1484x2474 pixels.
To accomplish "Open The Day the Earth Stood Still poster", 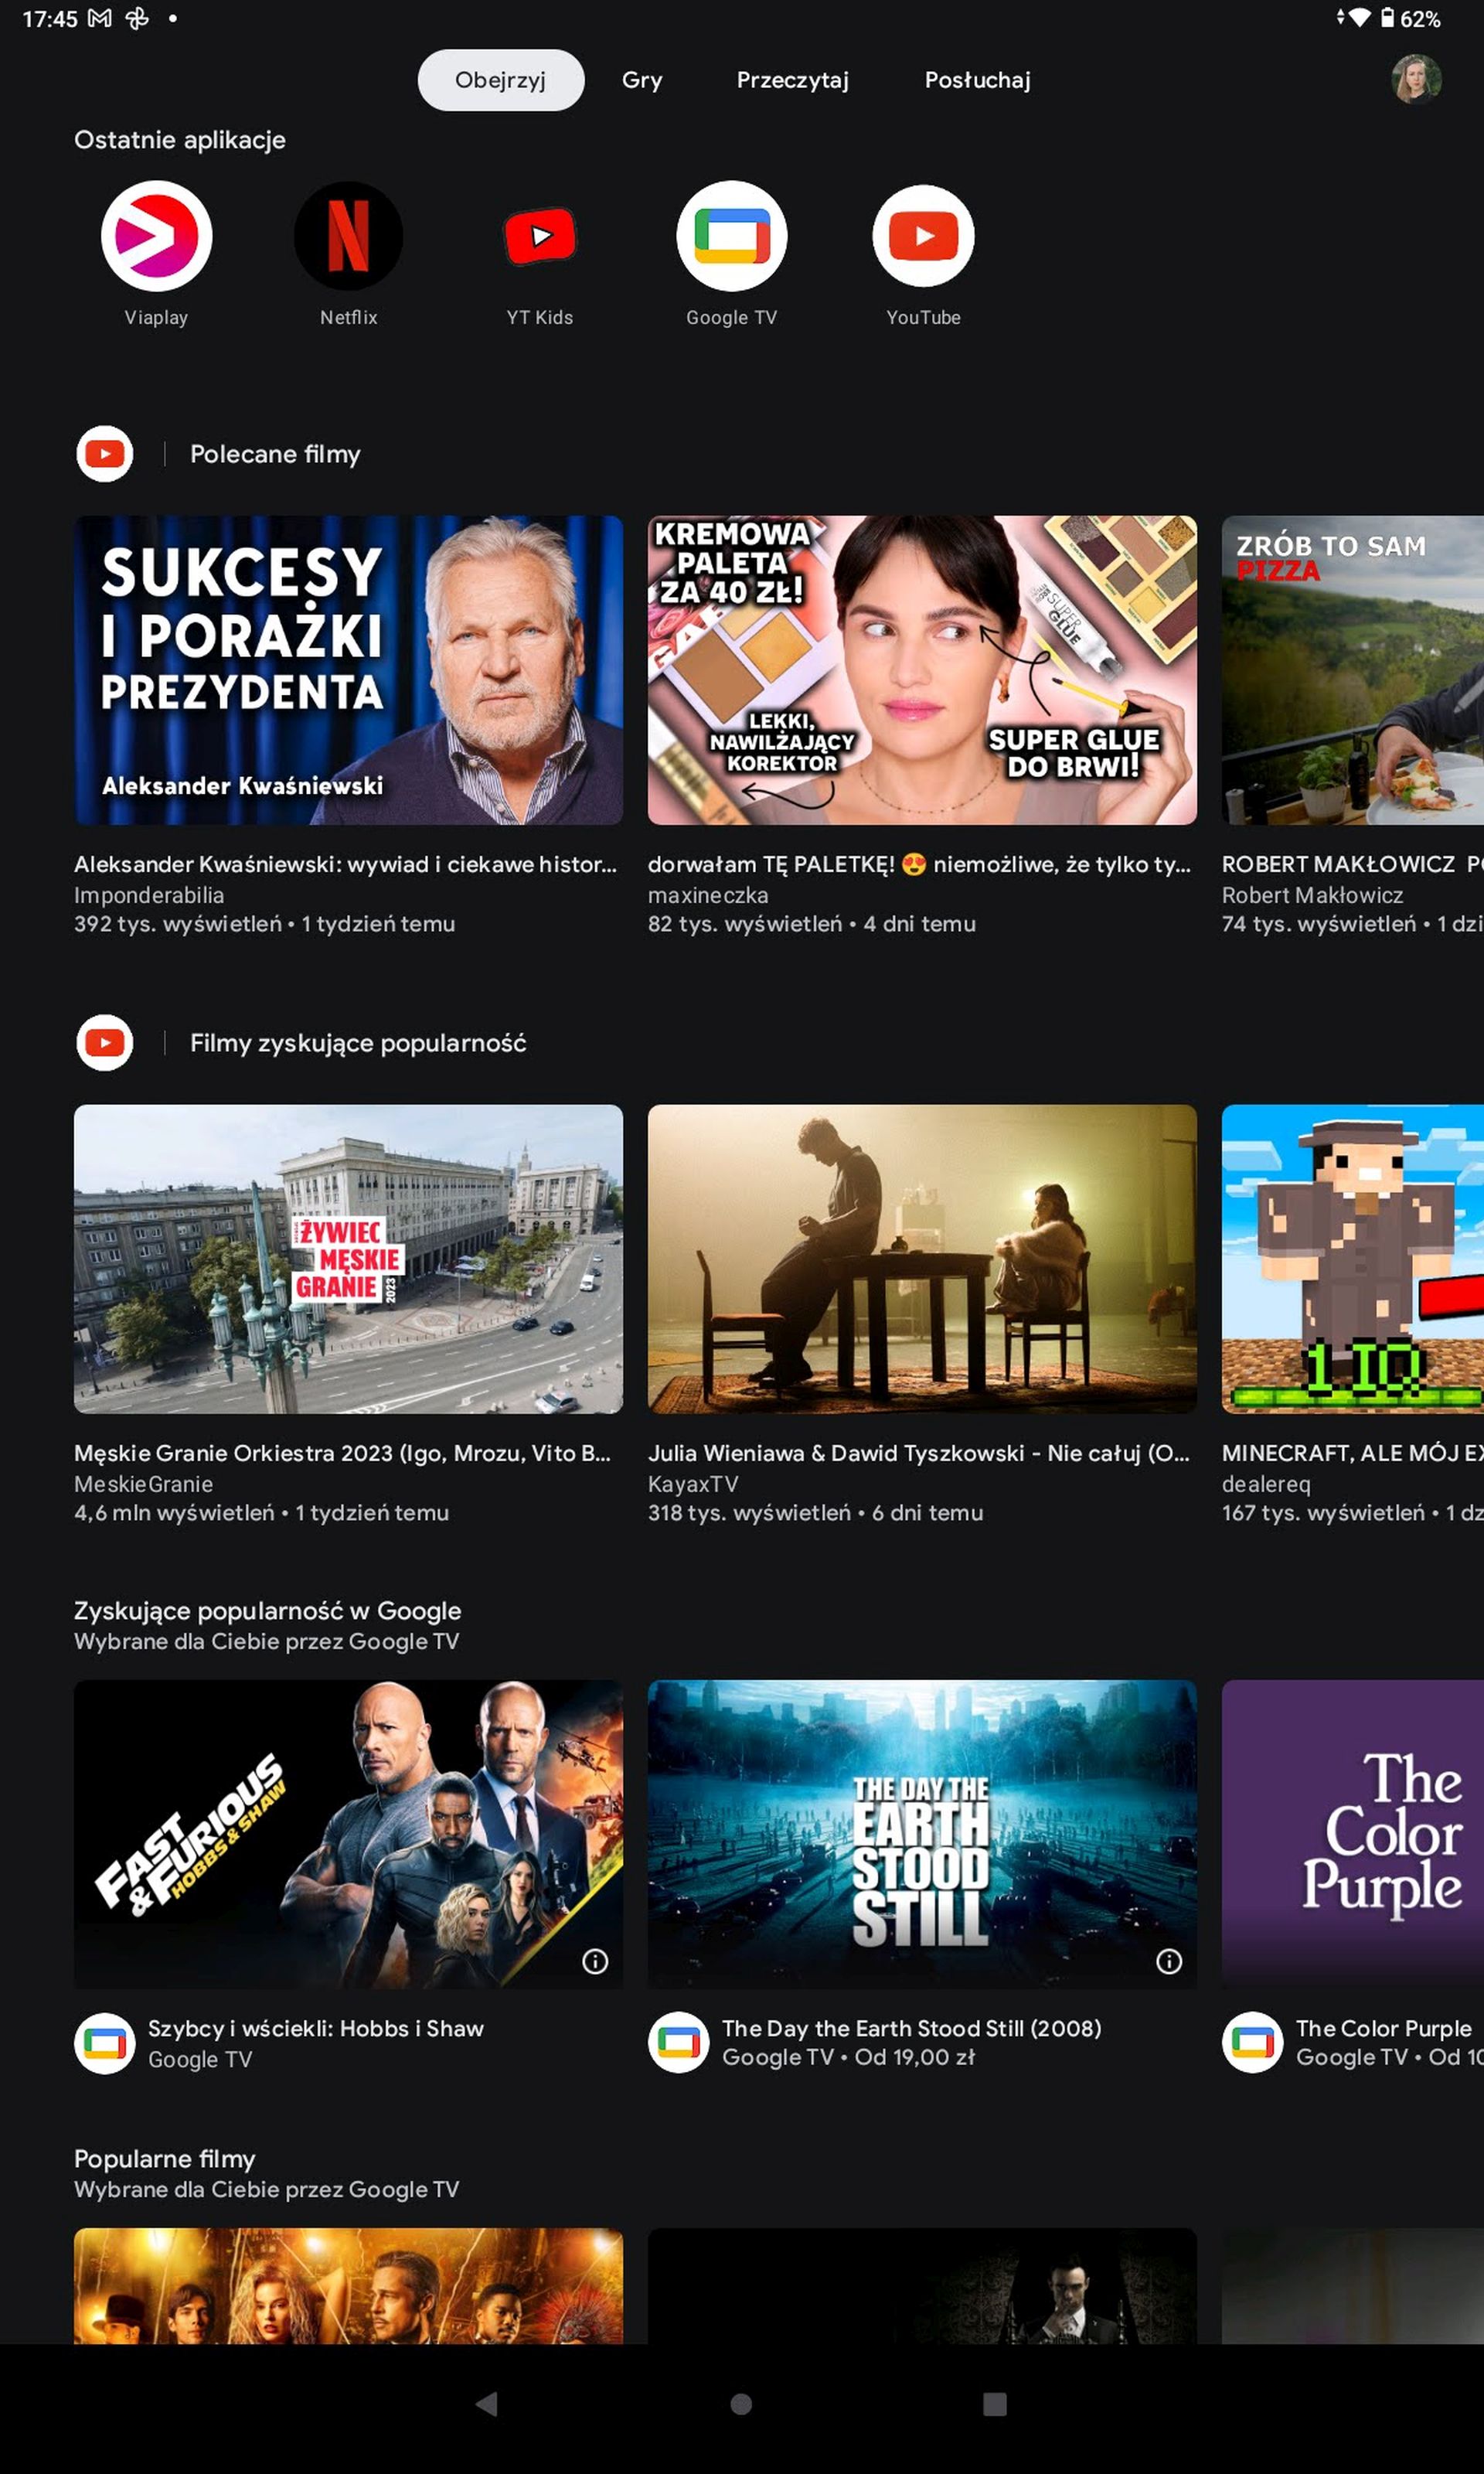I will point(922,1834).
